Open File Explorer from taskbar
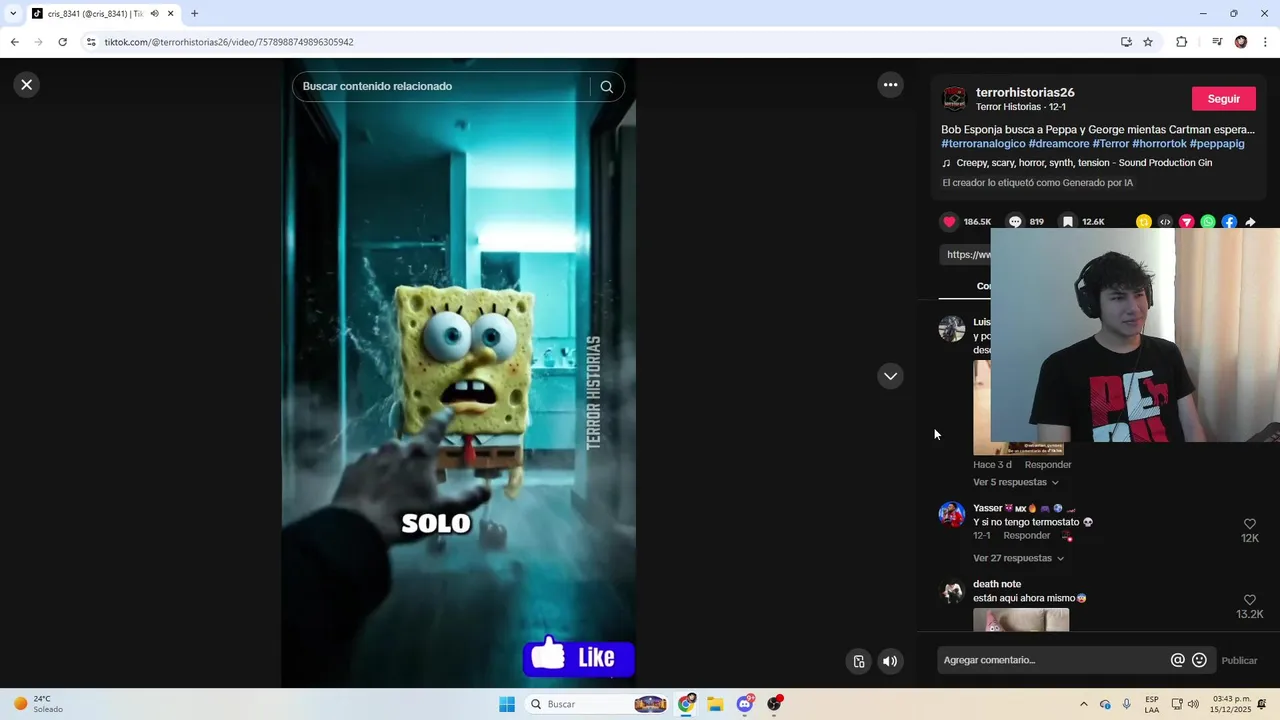 click(715, 704)
